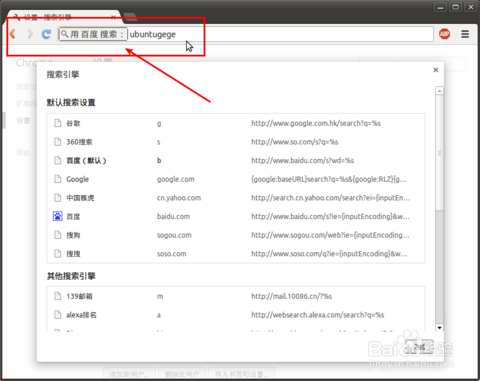Click the google.com.hk search URL
Screen dimensions: 480x381
[316, 123]
